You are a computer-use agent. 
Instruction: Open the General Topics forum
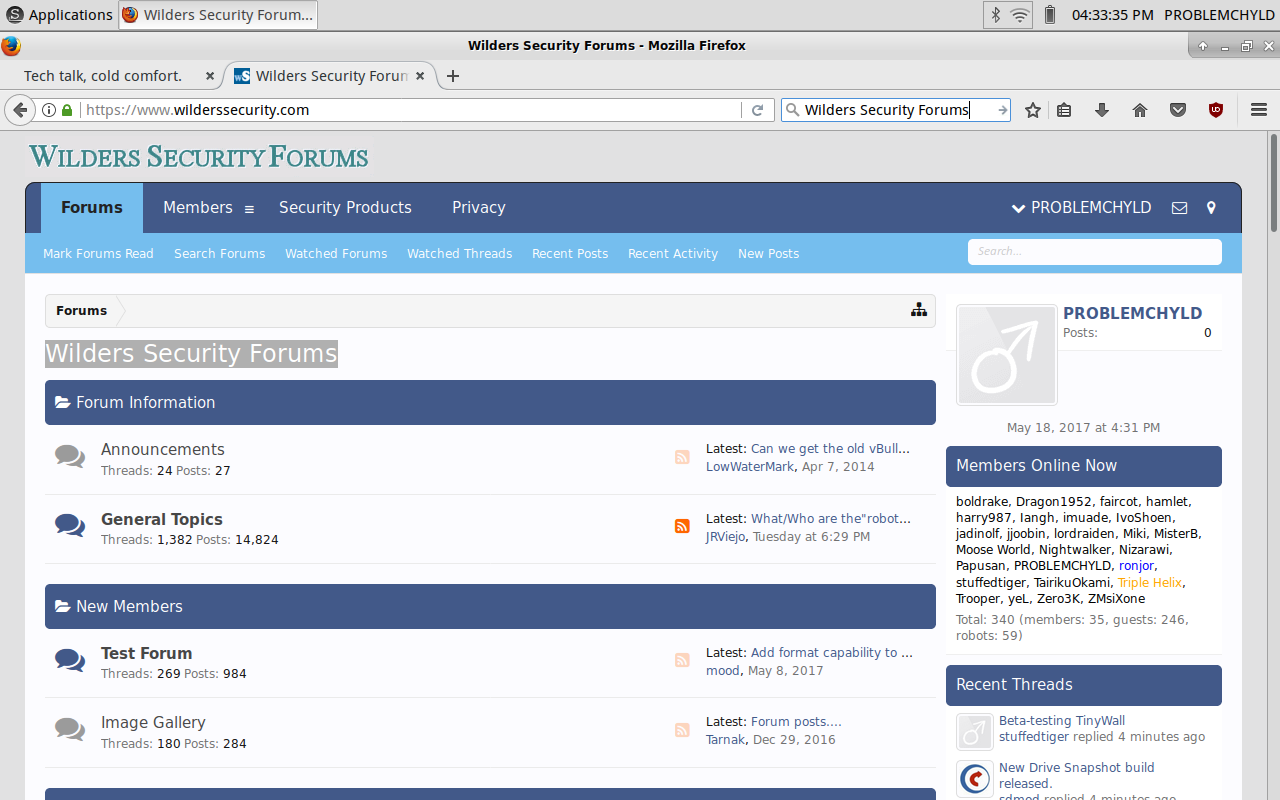[162, 519]
